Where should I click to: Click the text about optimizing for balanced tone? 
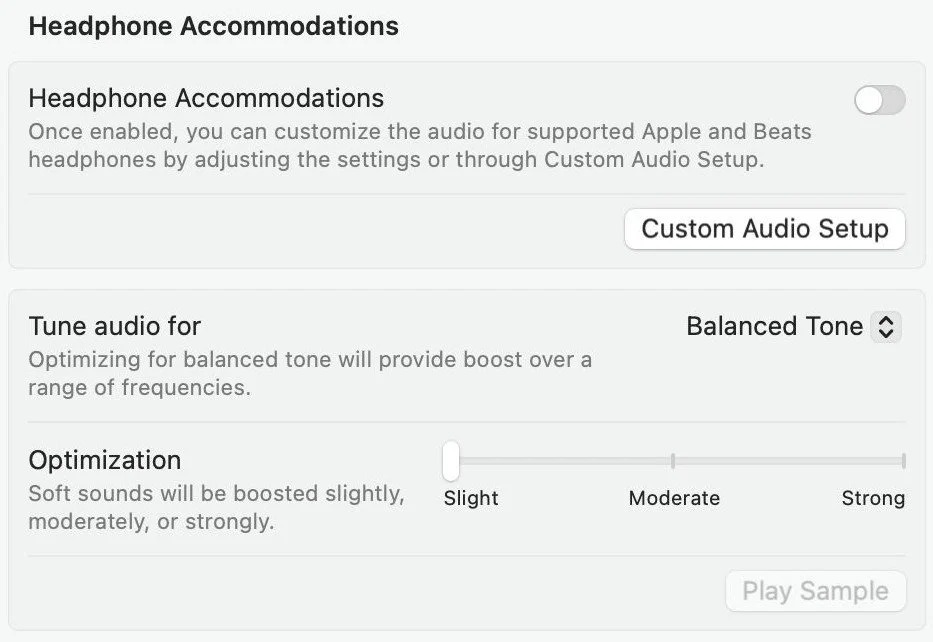310,373
